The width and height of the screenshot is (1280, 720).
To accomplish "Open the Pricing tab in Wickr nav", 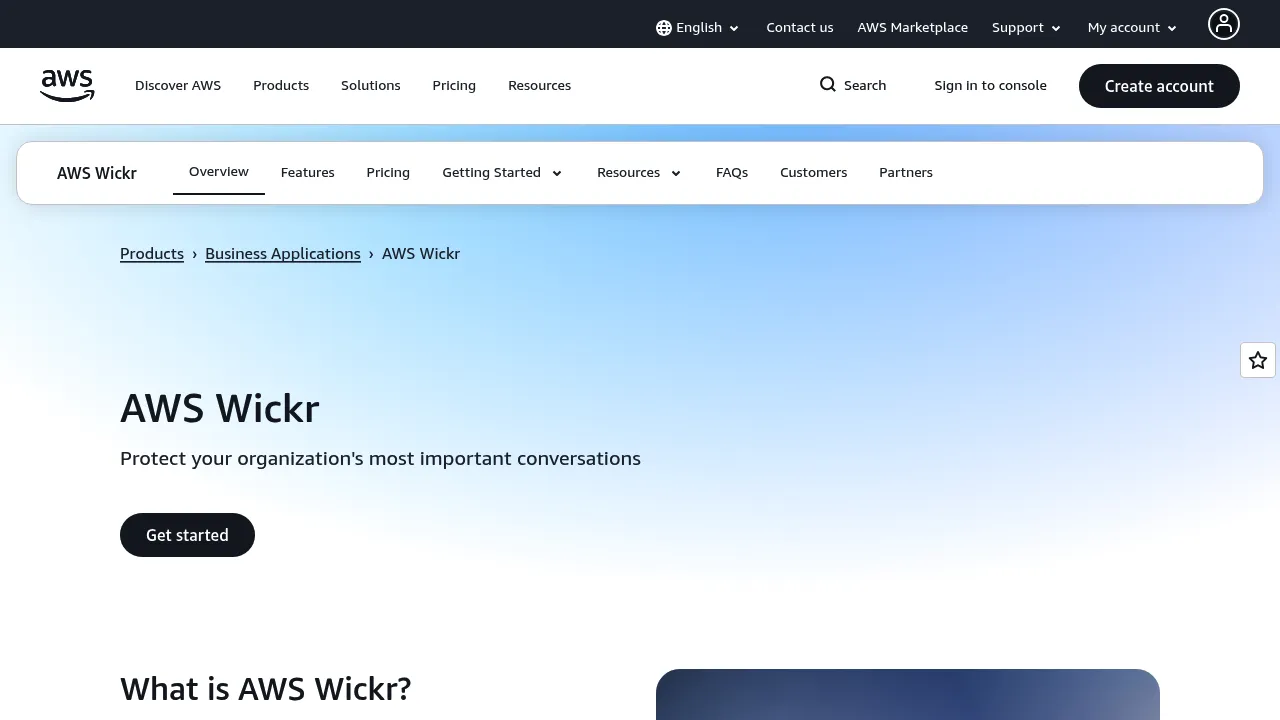I will (x=388, y=173).
